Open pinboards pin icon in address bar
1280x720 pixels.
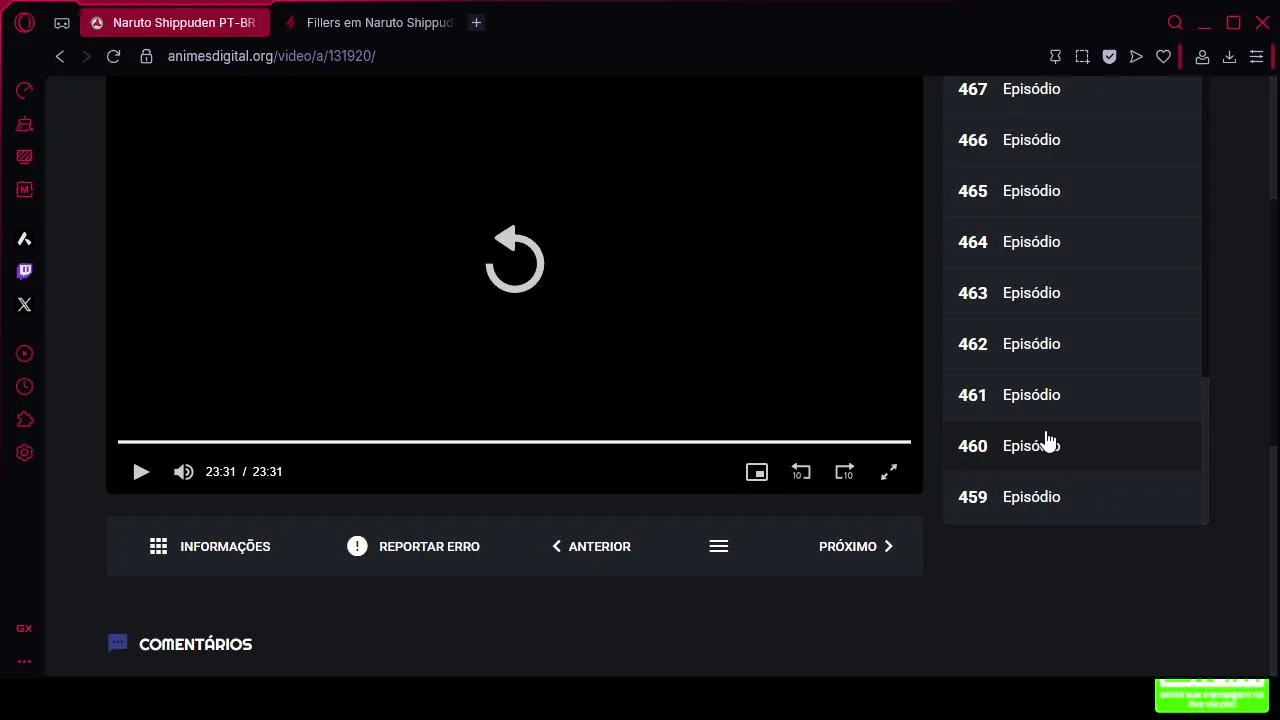(x=1055, y=57)
